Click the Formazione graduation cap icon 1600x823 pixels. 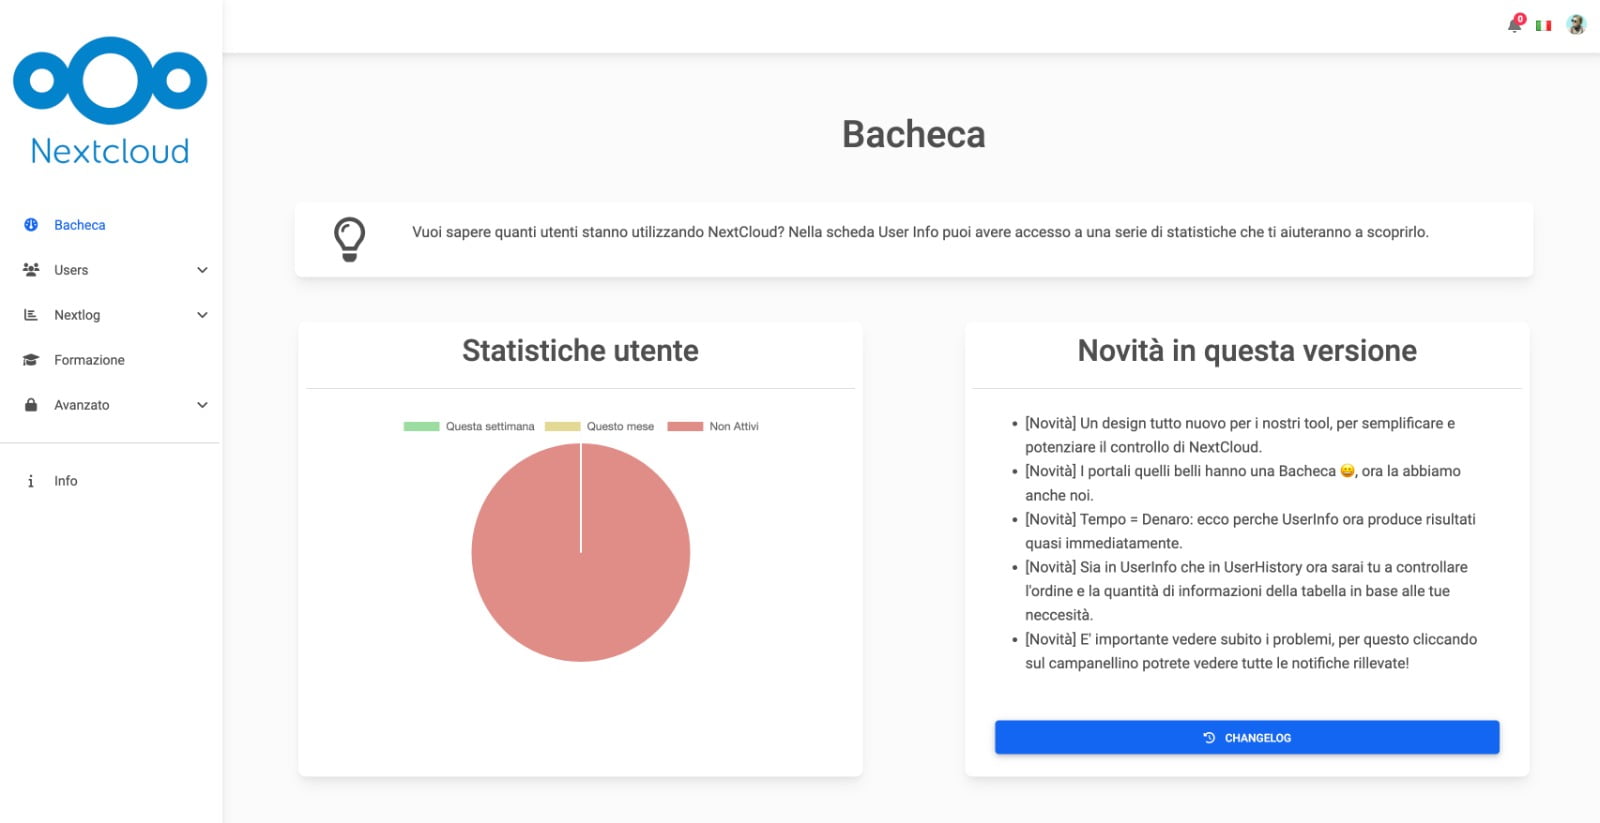tap(31, 360)
